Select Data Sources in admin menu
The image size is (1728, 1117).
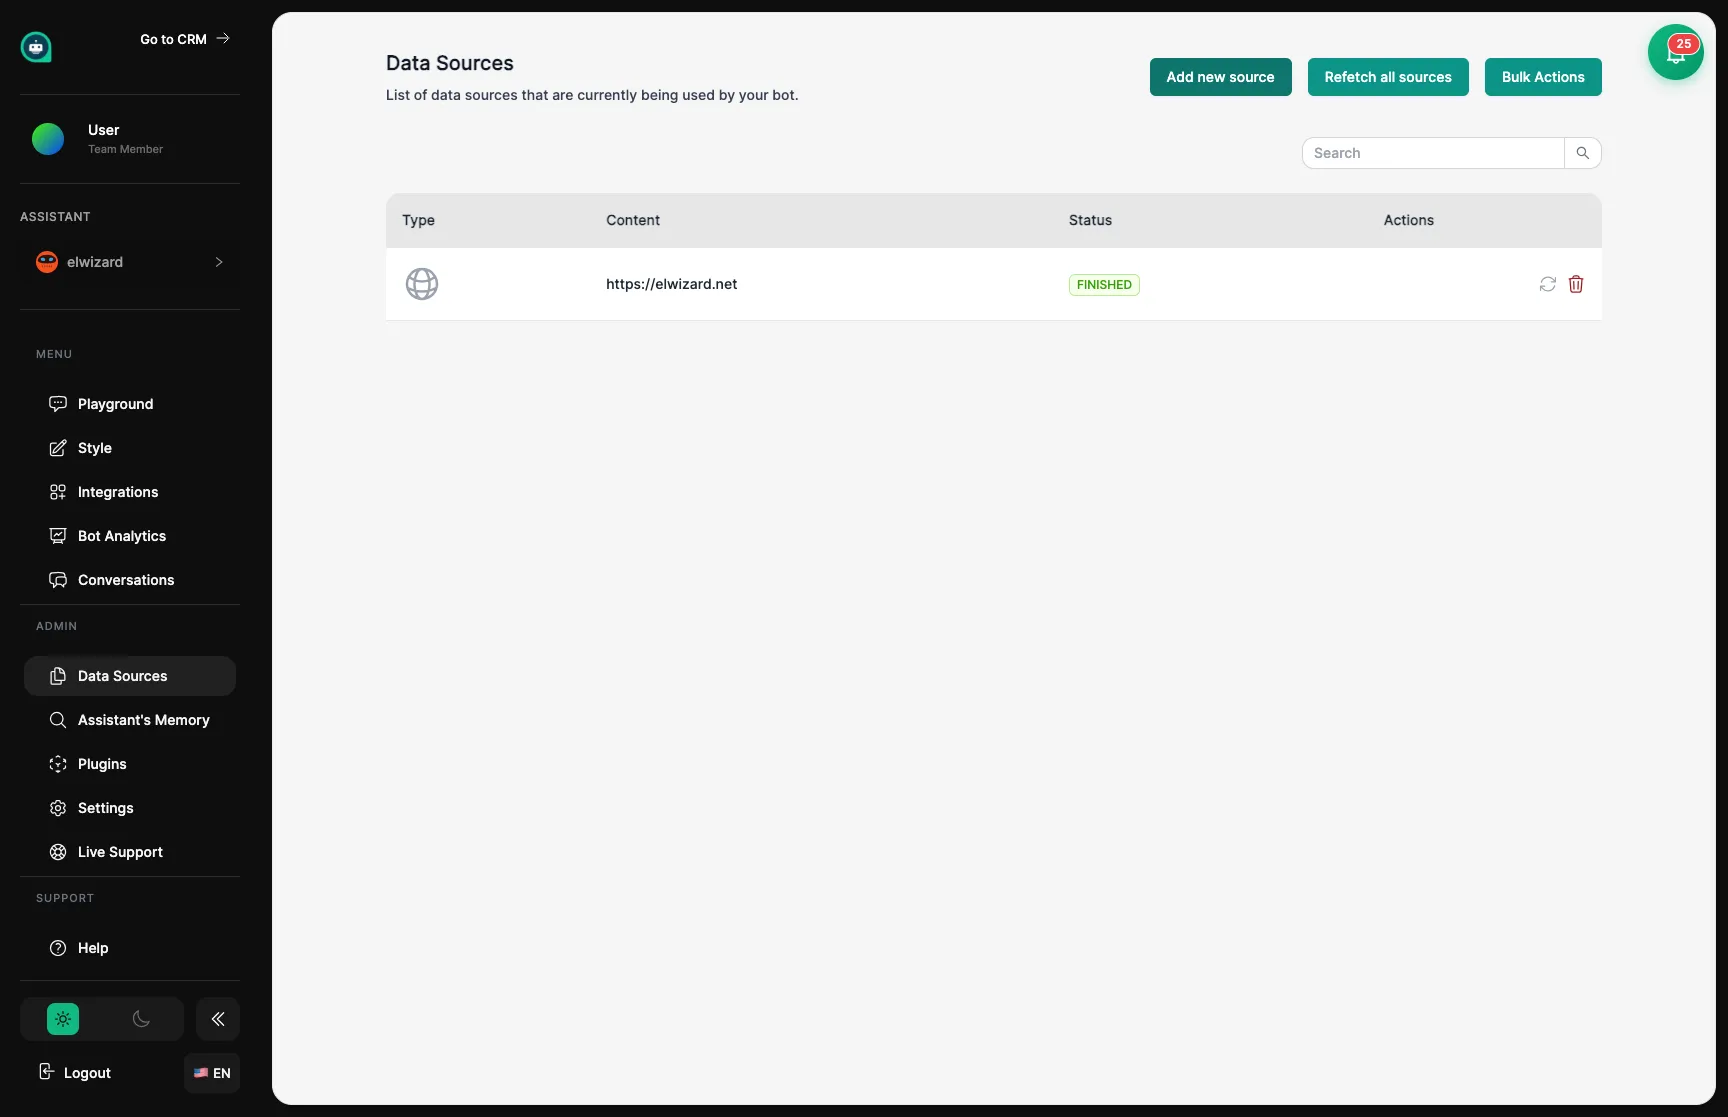coord(130,676)
